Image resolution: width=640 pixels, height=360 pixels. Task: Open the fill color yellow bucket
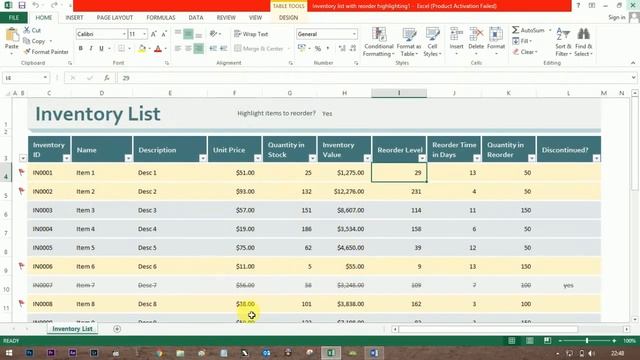point(142,49)
